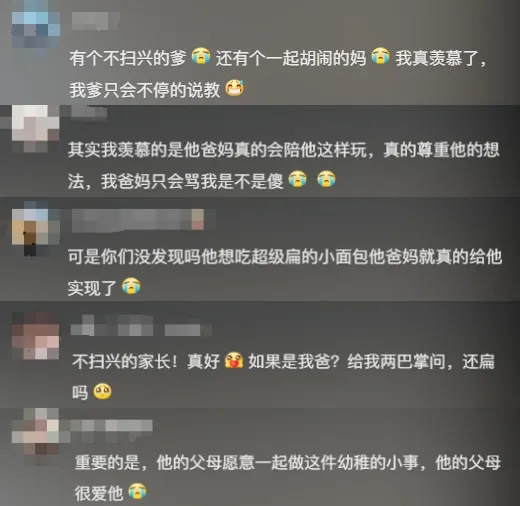The height and width of the screenshot is (506, 520).
Task: Tap the sweat-smile emoji after 不停的说教
Action: click(x=235, y=88)
